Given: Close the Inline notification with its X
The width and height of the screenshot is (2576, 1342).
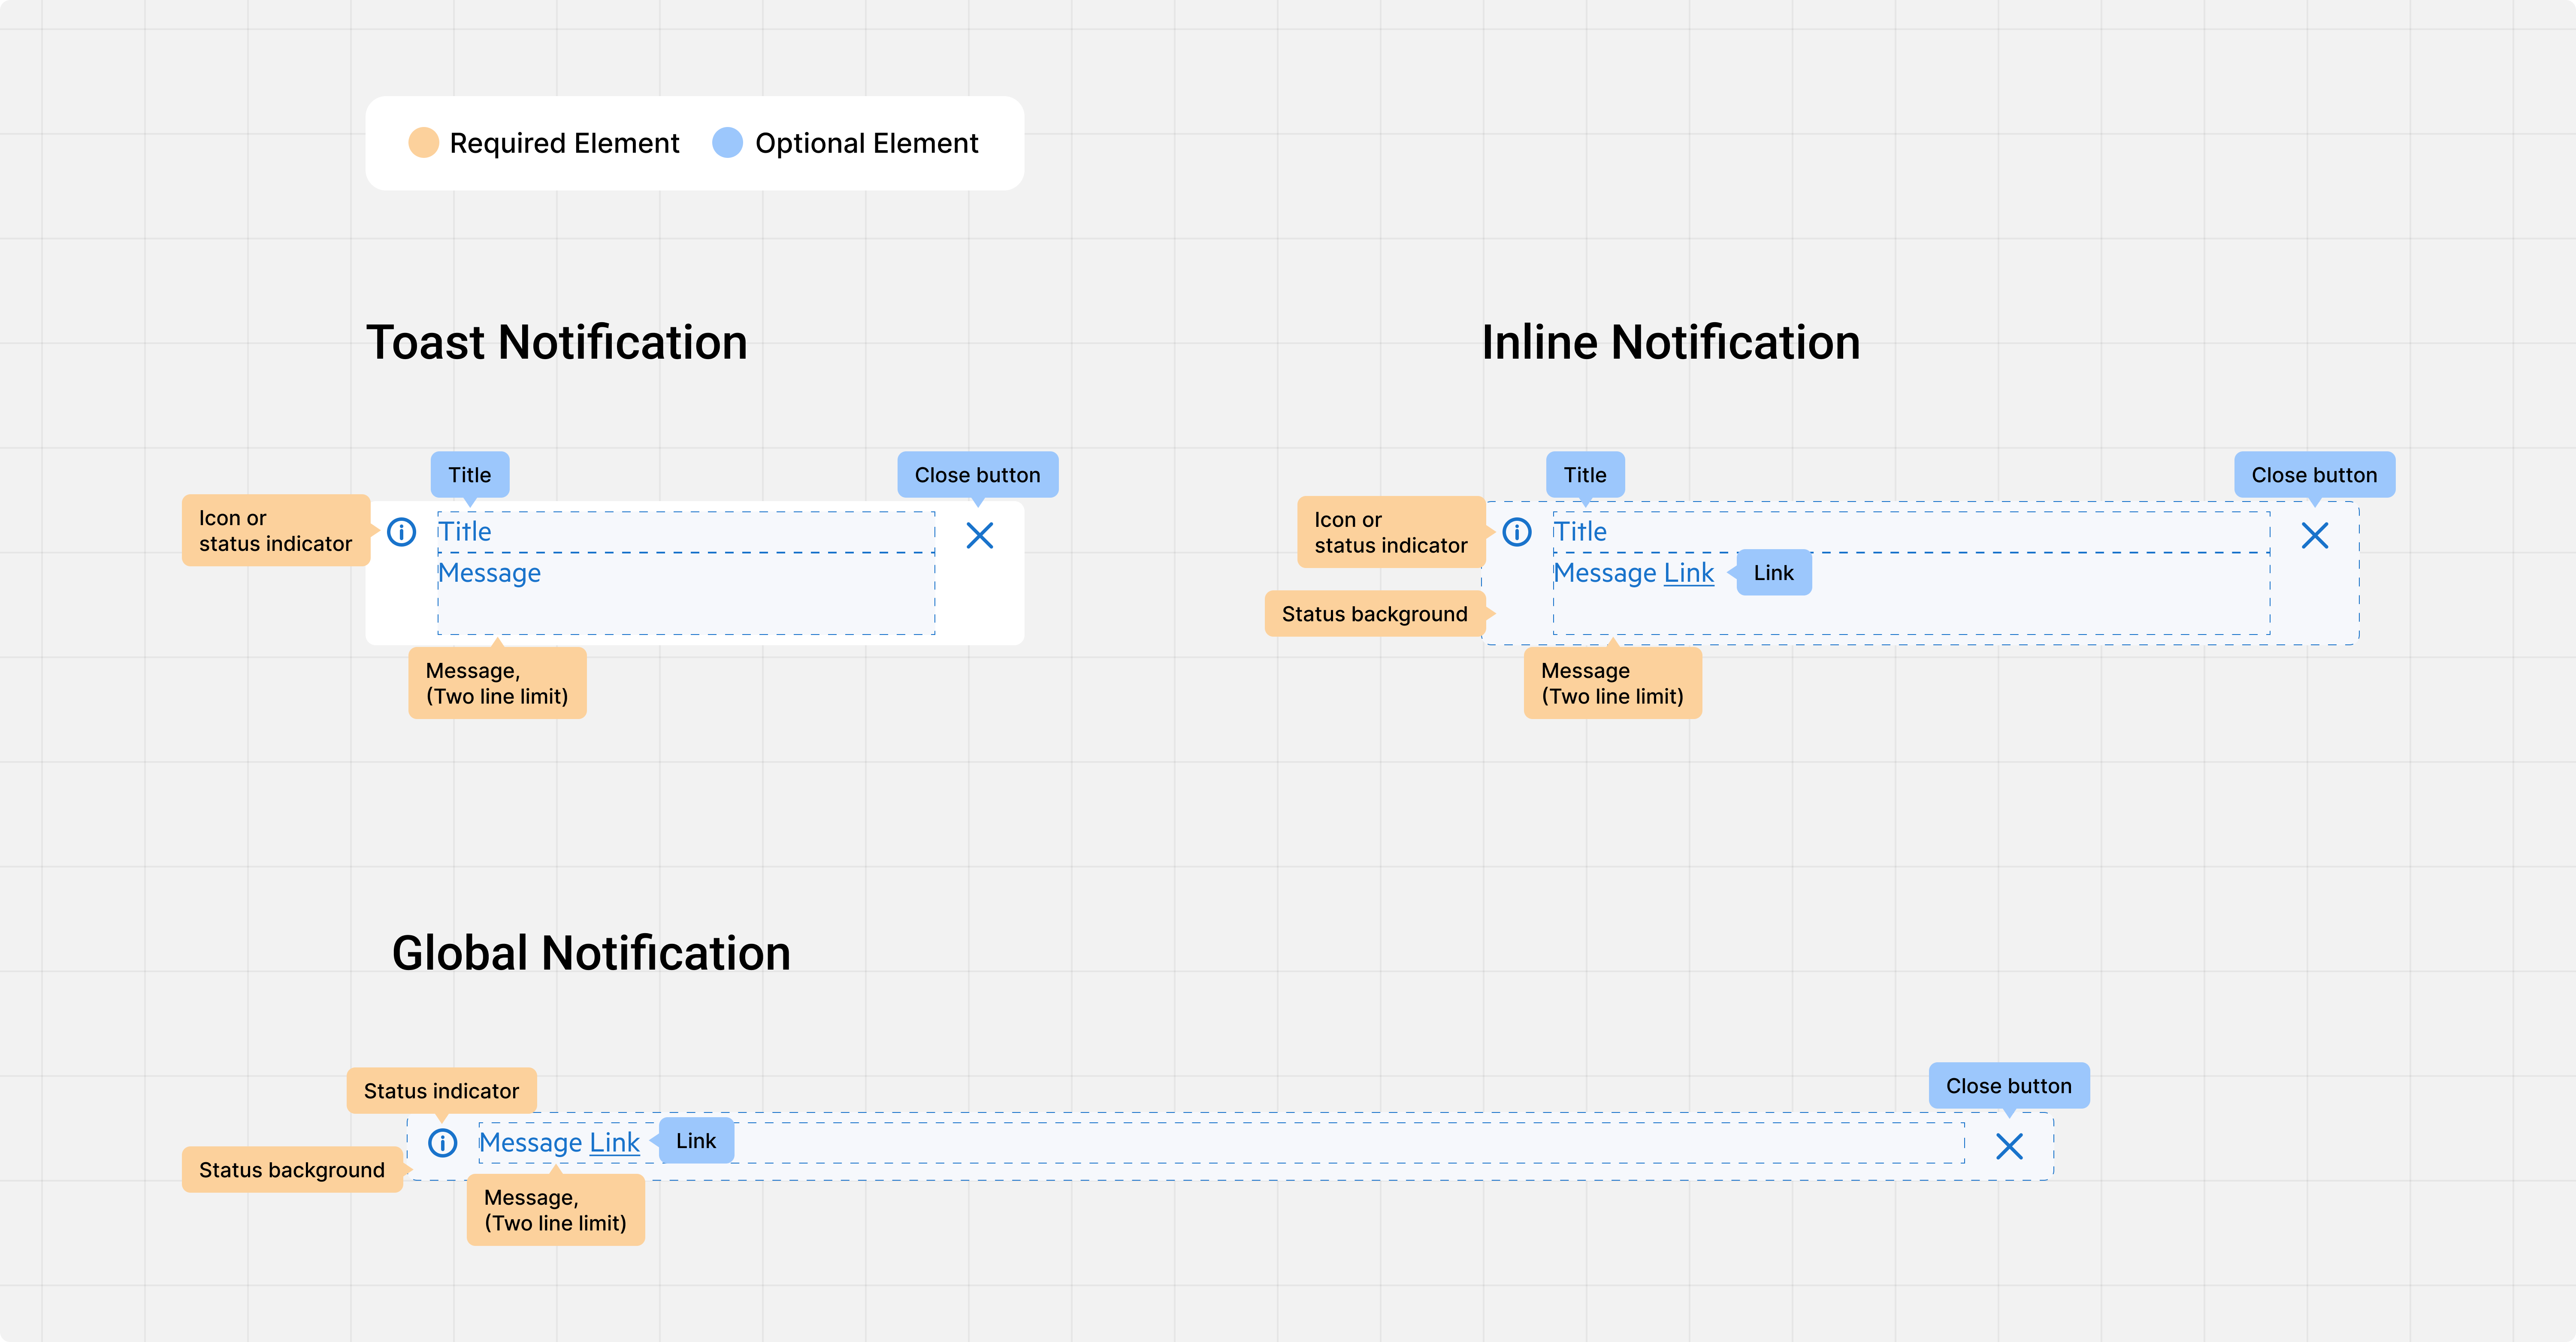Looking at the screenshot, I should coord(2315,536).
